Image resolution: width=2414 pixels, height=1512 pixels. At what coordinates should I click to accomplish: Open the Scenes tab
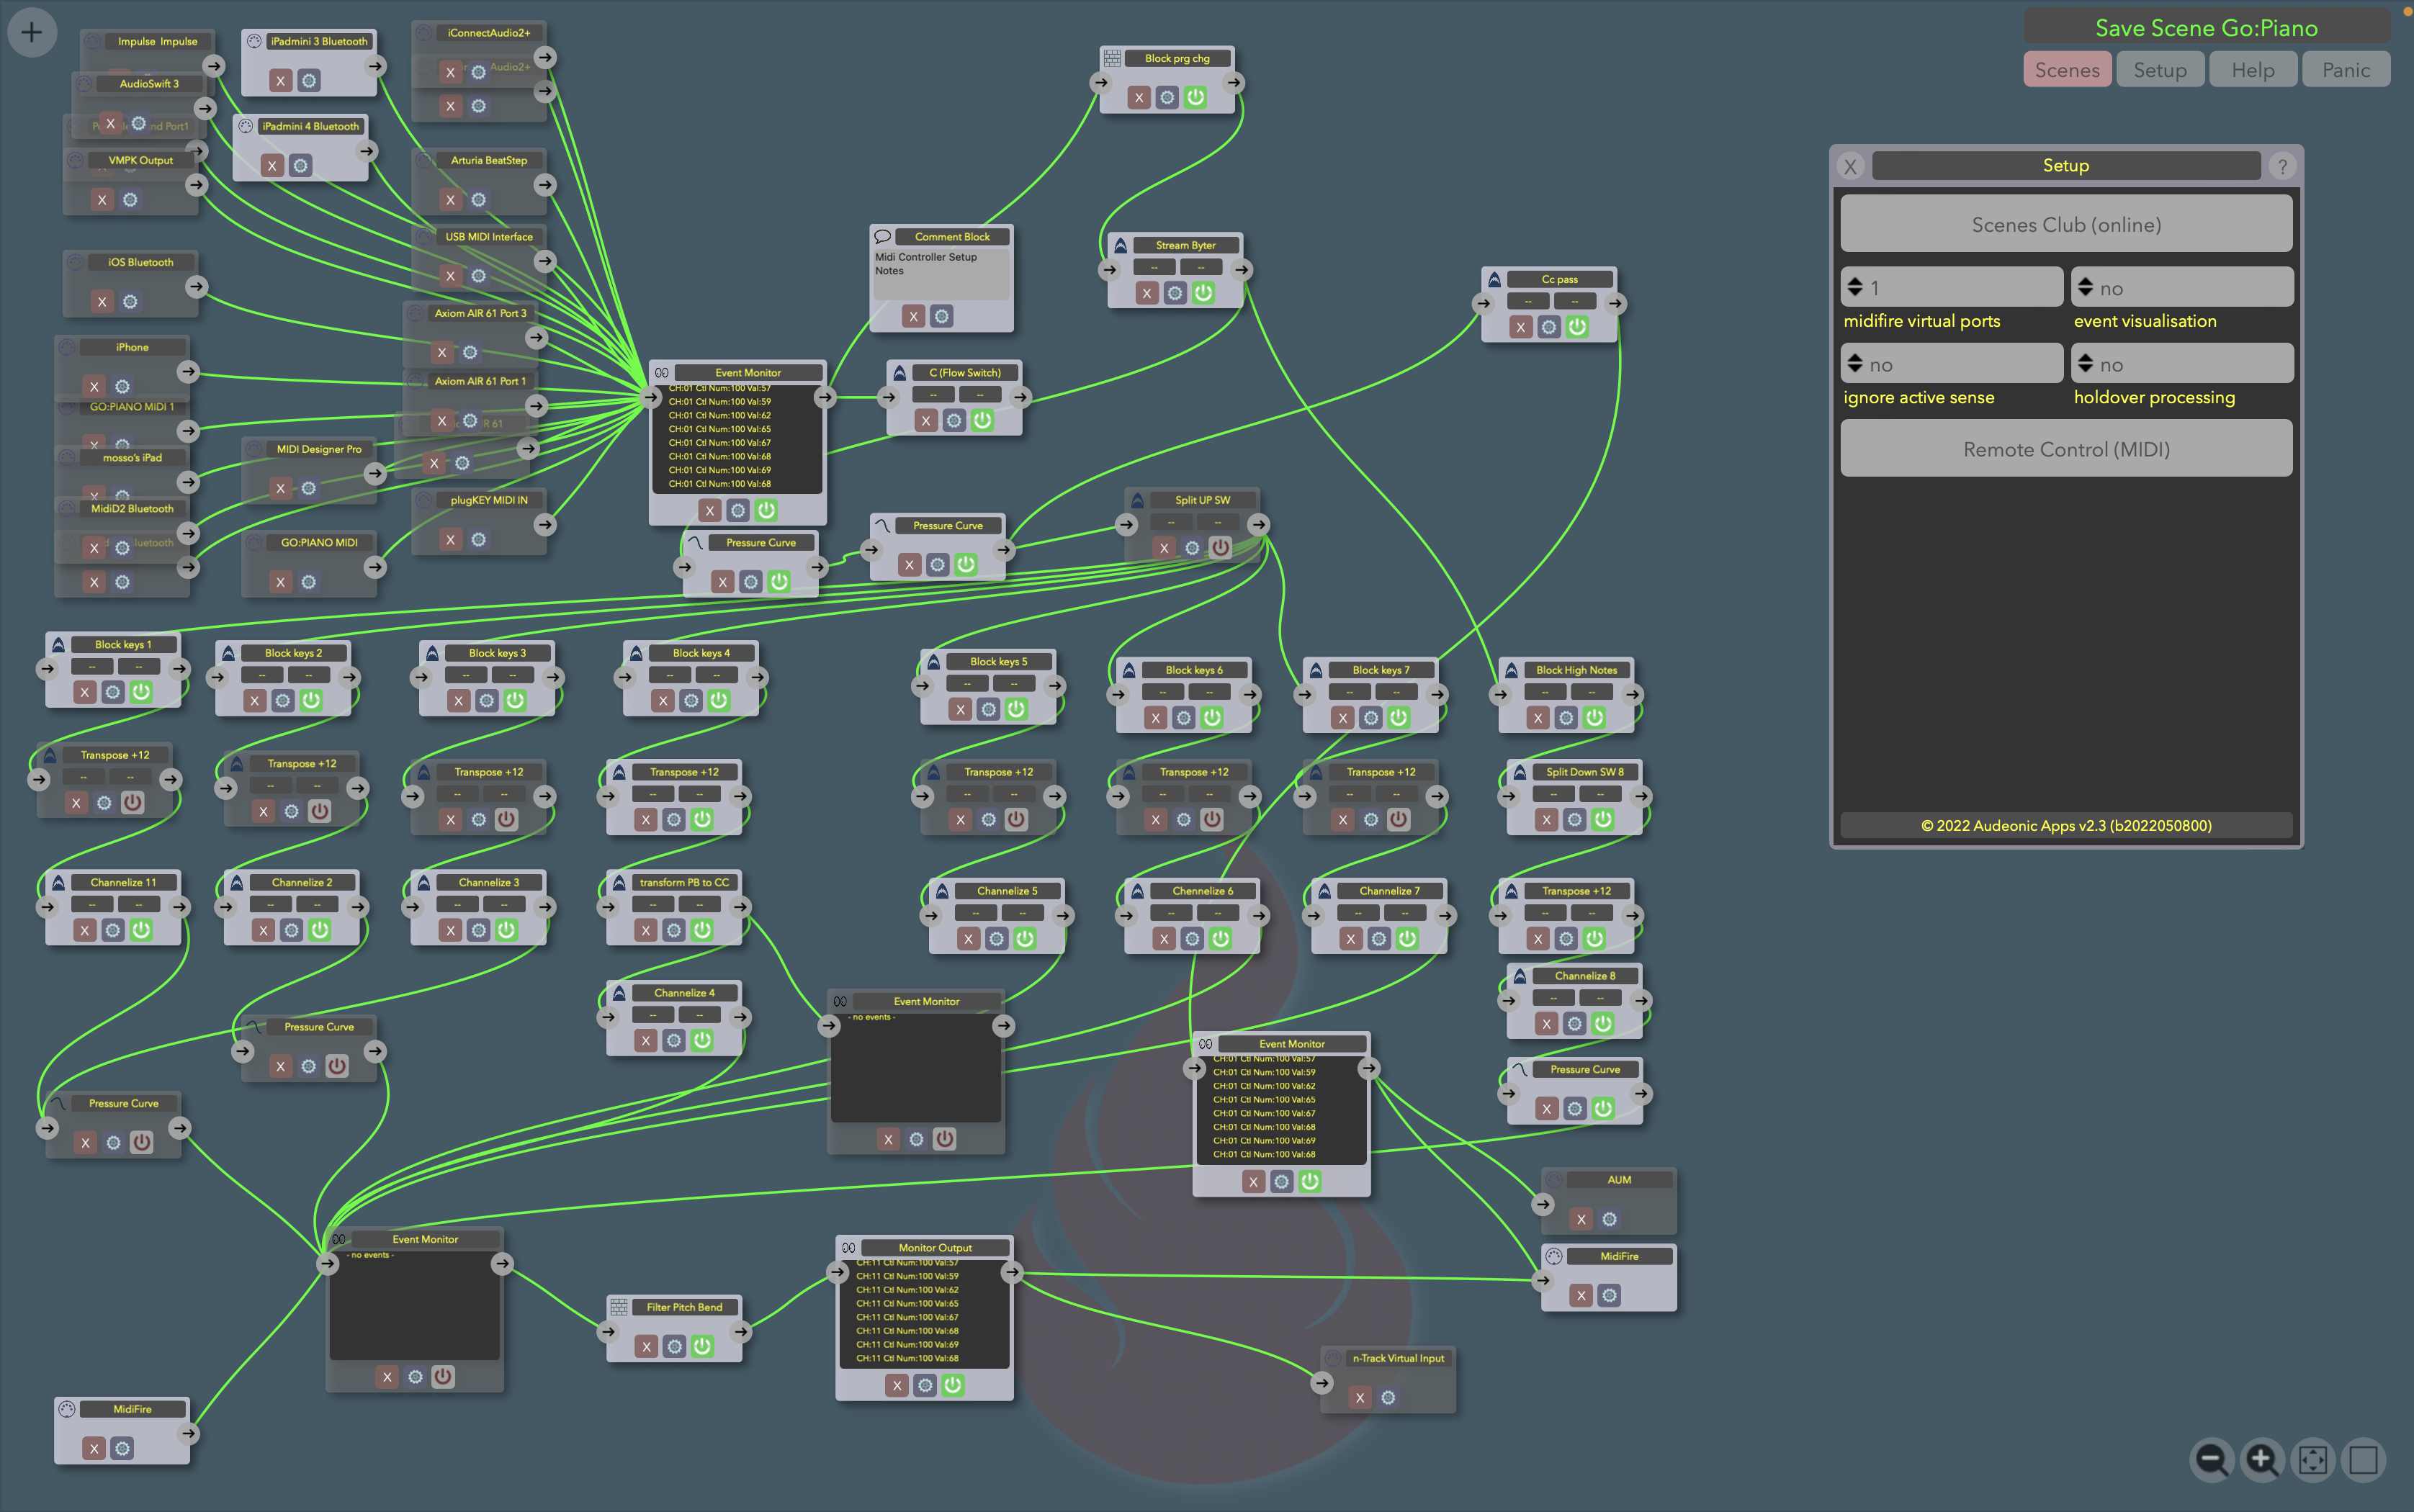2067,70
